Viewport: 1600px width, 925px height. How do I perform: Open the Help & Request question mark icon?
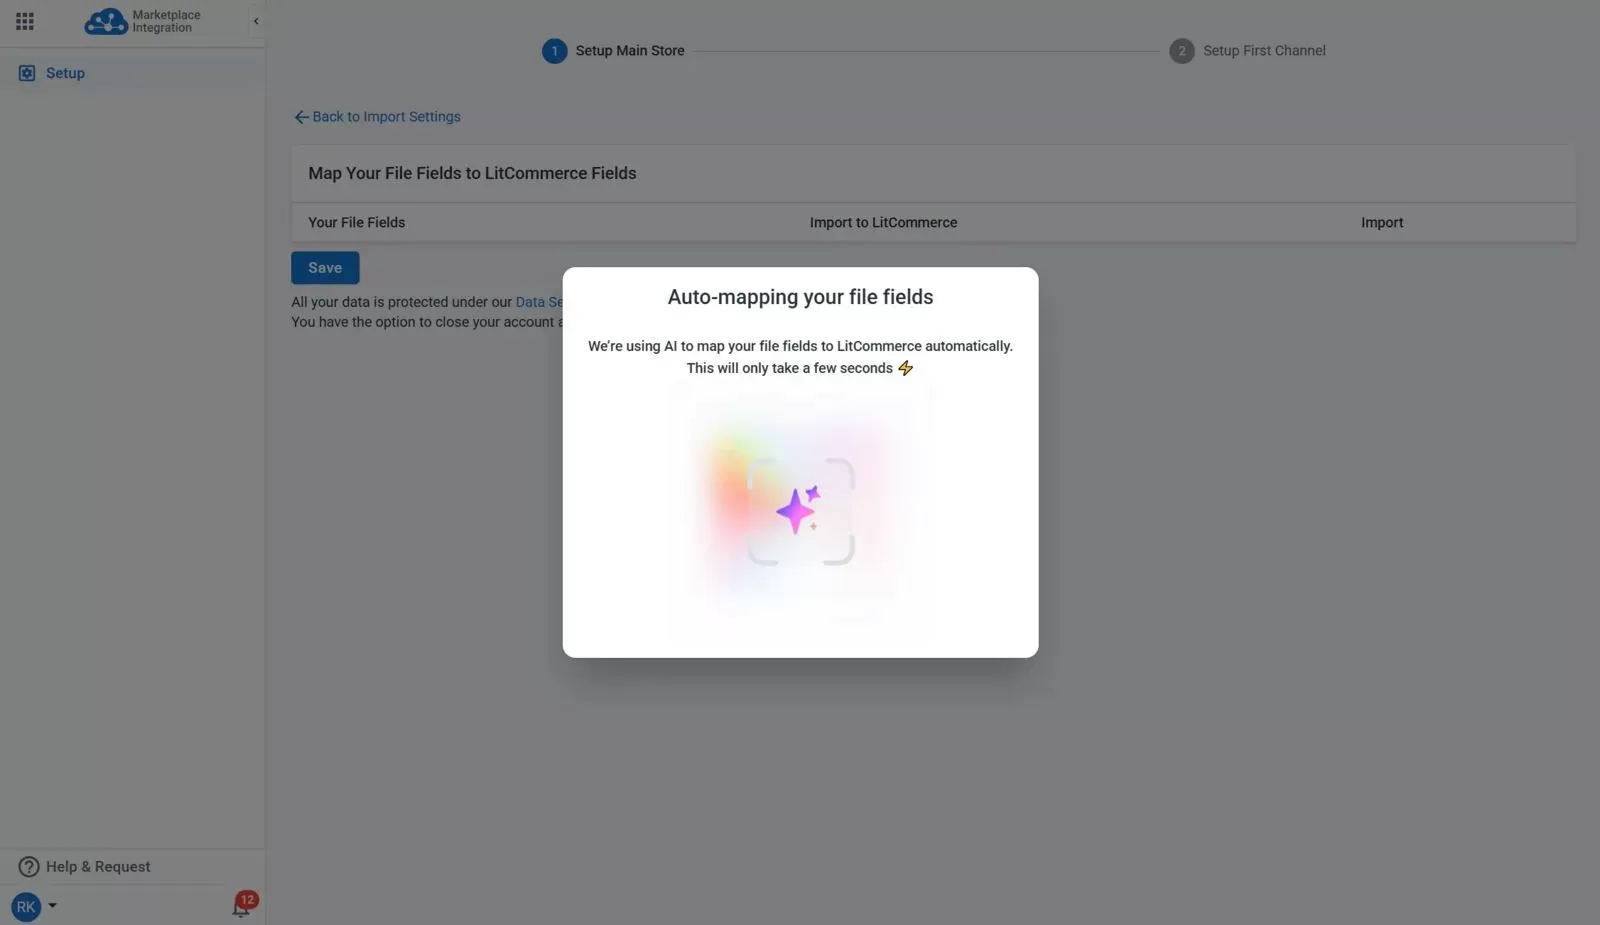point(27,866)
